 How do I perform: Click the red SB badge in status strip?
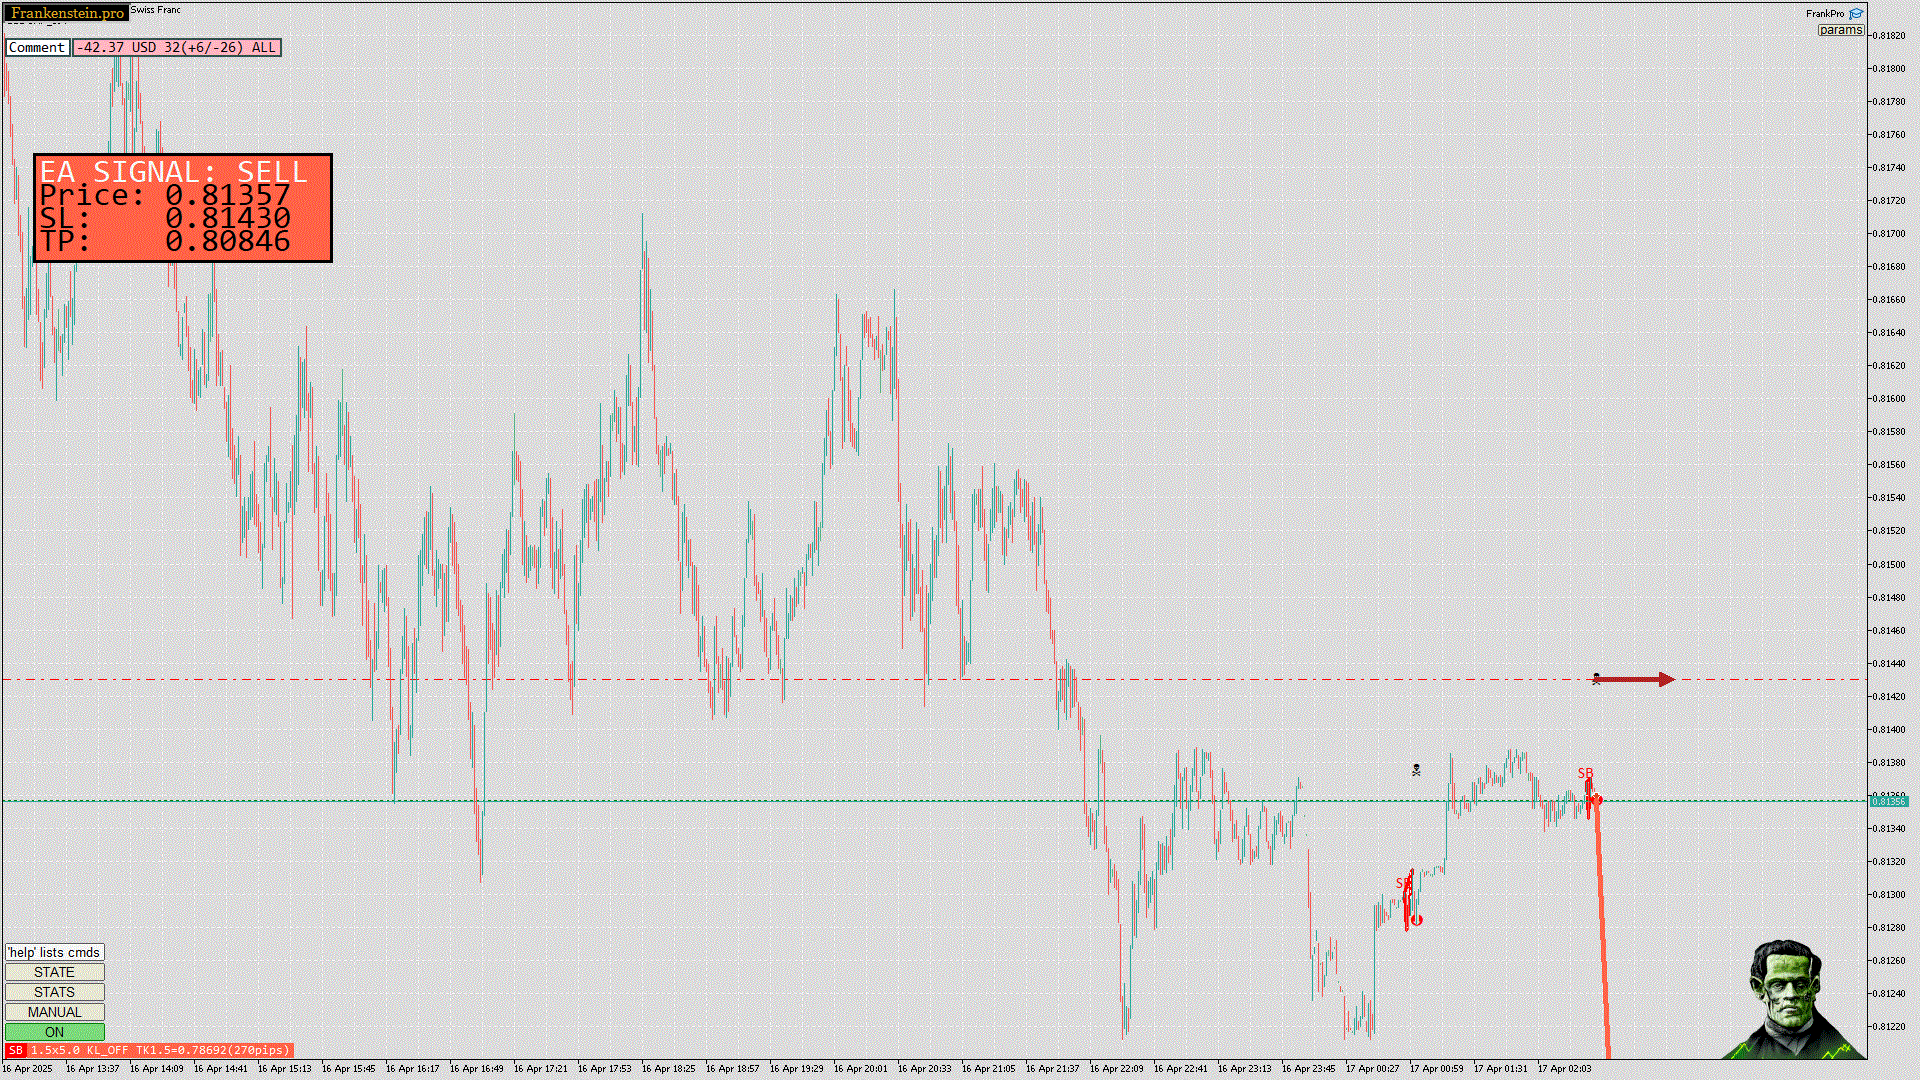tap(15, 1050)
